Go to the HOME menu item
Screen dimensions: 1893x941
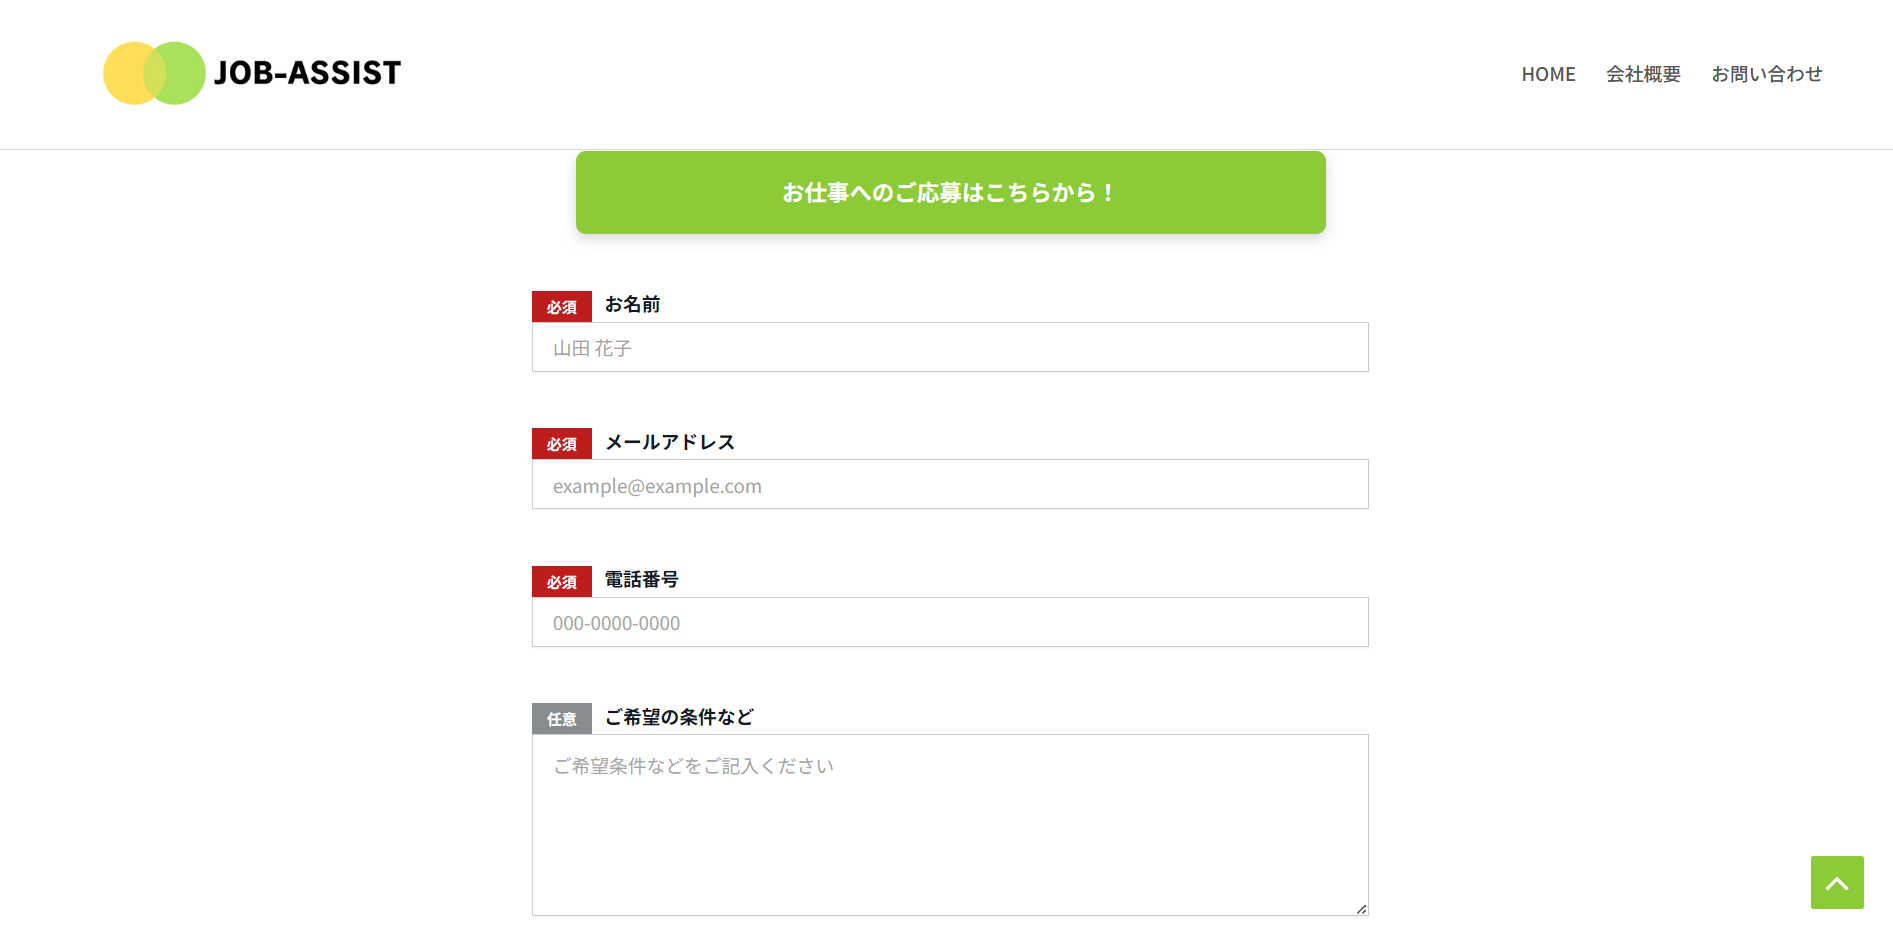point(1548,74)
